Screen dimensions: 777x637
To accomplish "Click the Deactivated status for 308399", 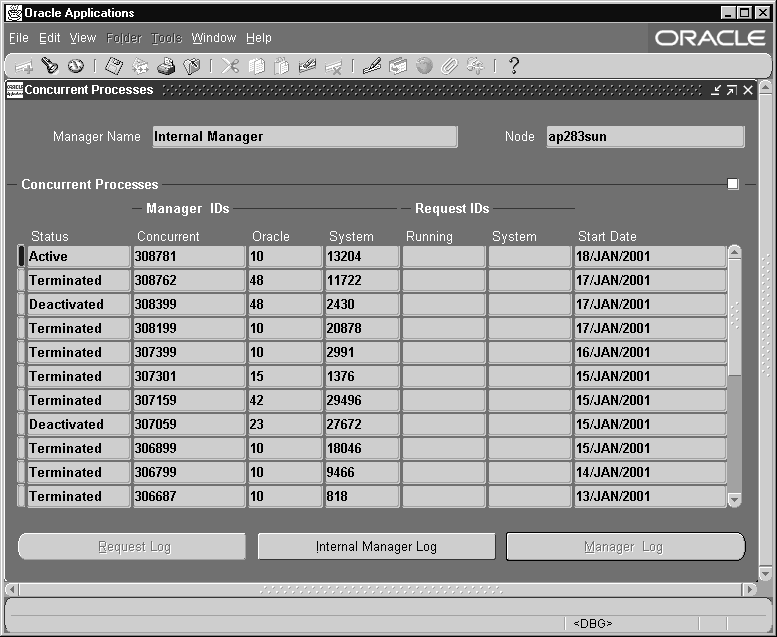I will point(78,304).
